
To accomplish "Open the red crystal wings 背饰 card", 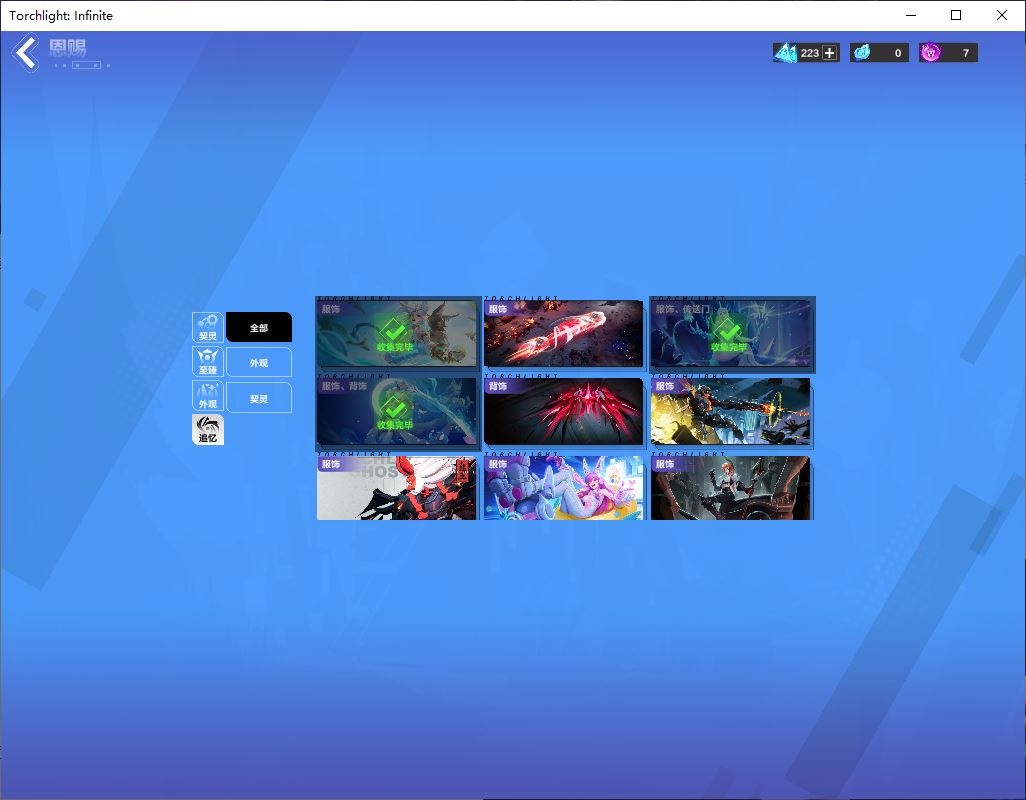I will 564,411.
